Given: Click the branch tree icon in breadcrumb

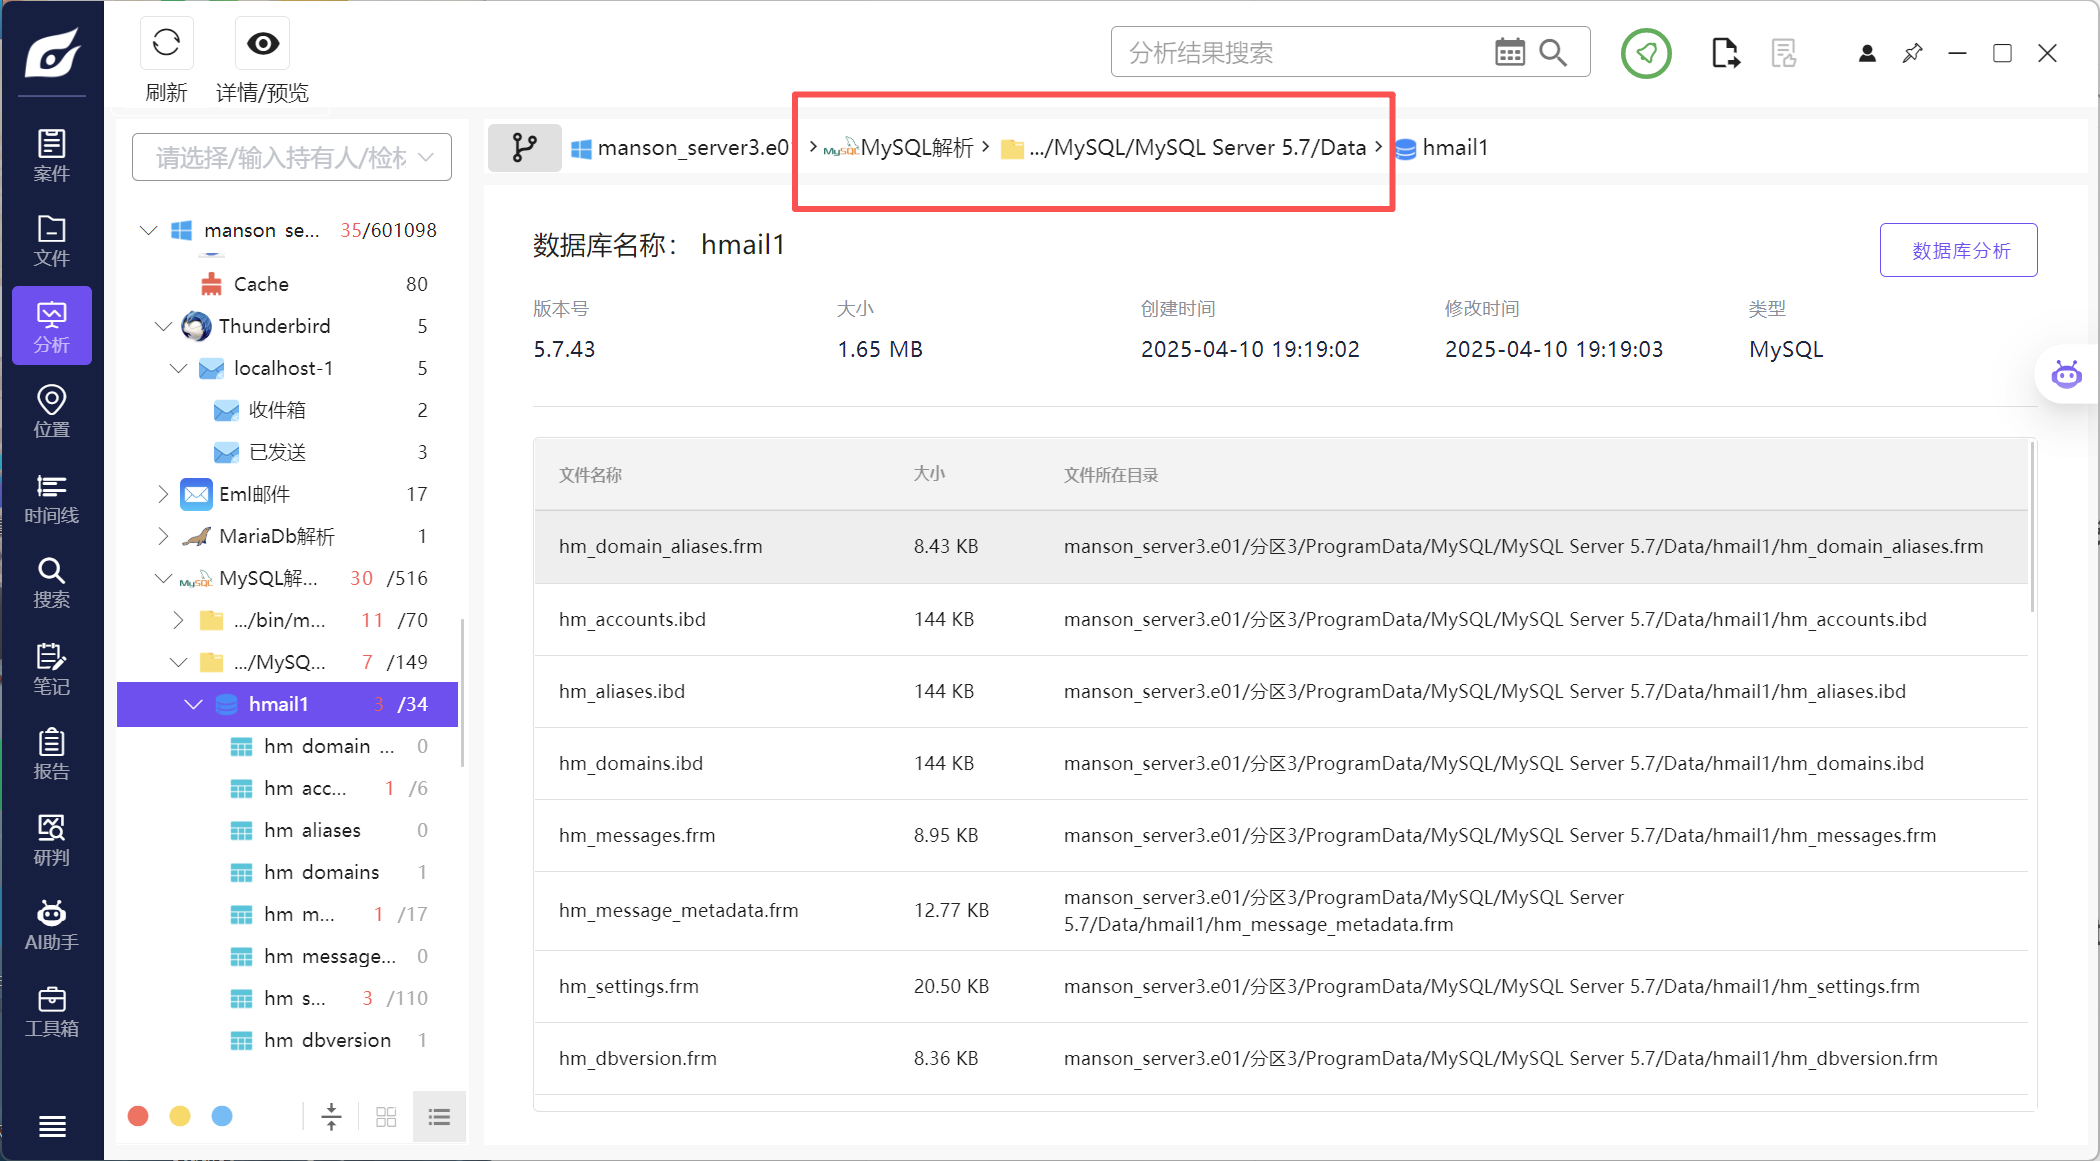Looking at the screenshot, I should pyautogui.click(x=524, y=148).
